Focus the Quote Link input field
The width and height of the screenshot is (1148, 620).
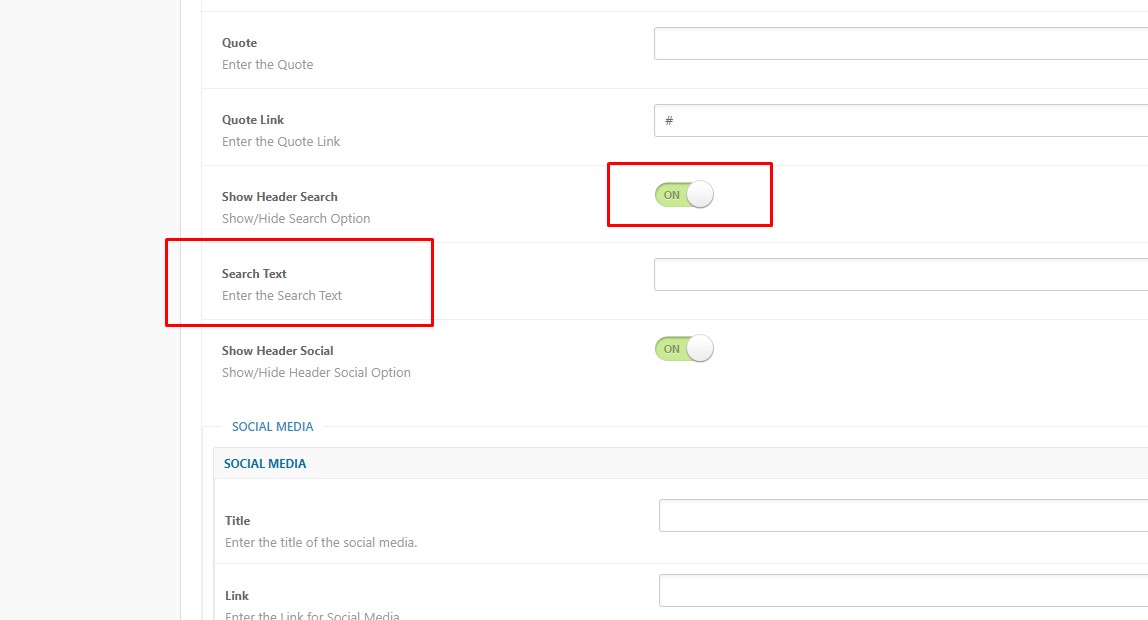(x=900, y=121)
